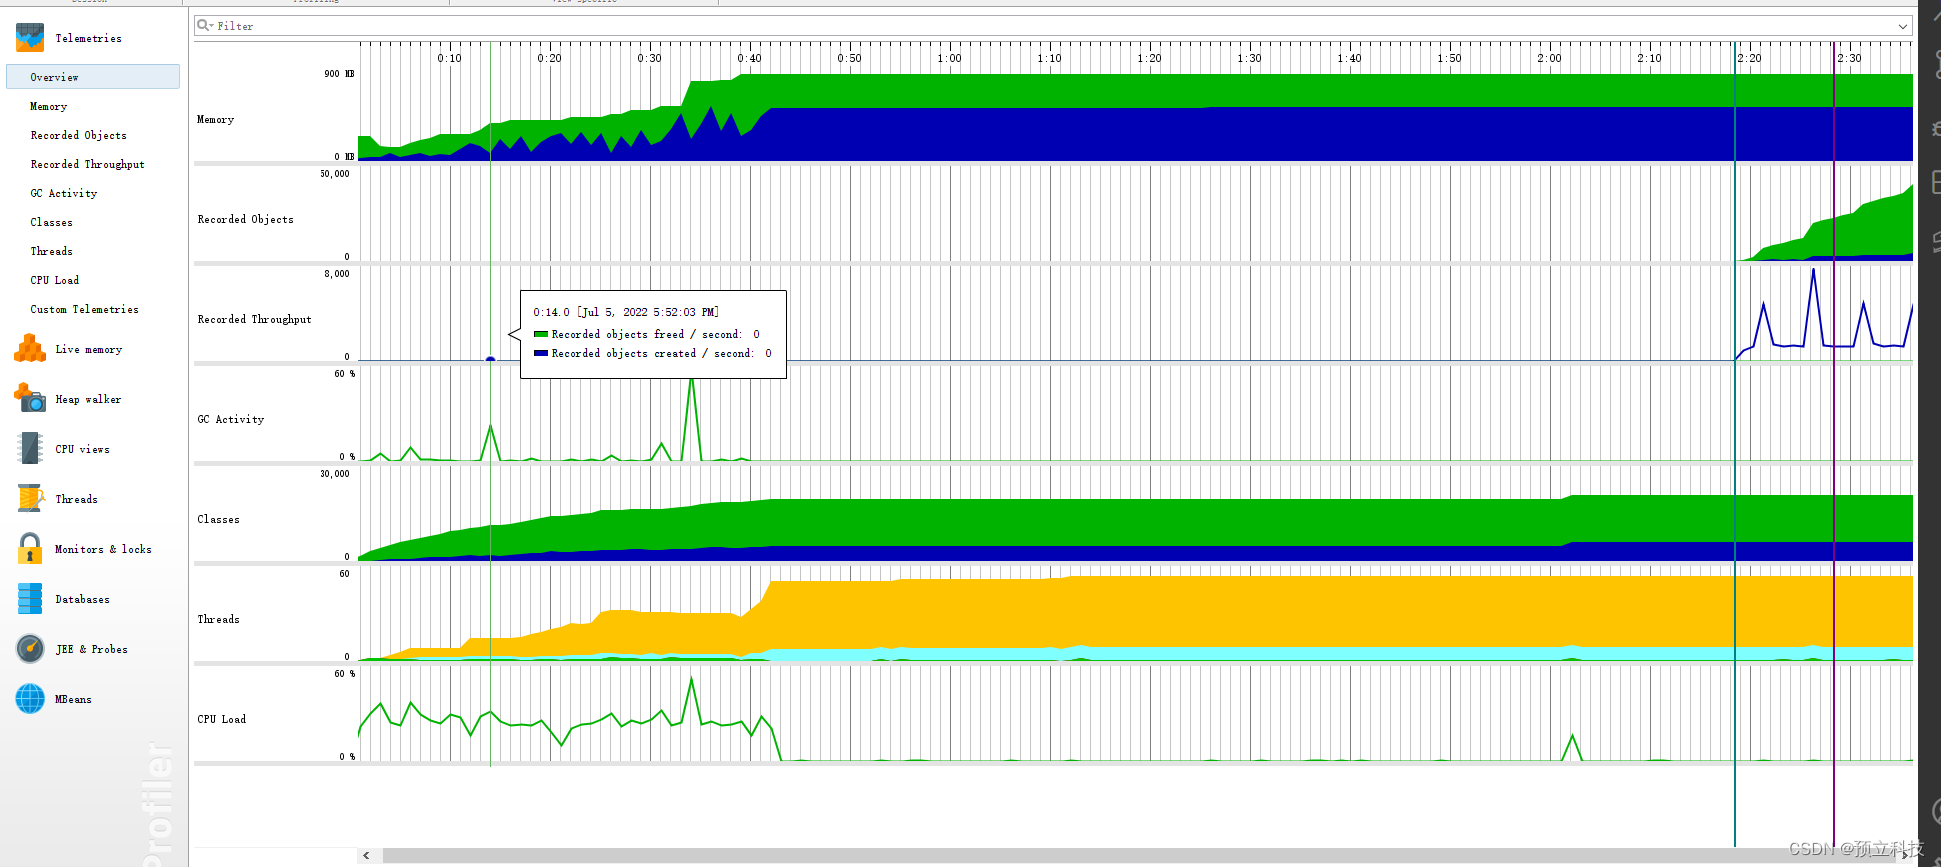Open the Live memory section label
Image resolution: width=1941 pixels, height=867 pixels.
point(89,349)
